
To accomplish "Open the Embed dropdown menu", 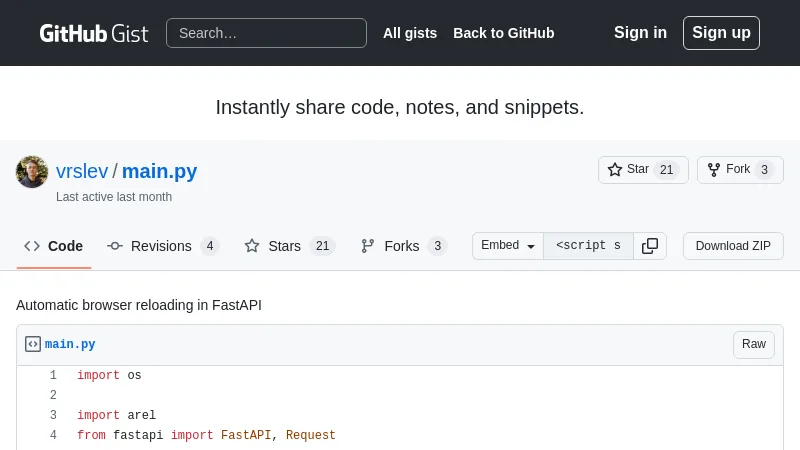I will (508, 246).
